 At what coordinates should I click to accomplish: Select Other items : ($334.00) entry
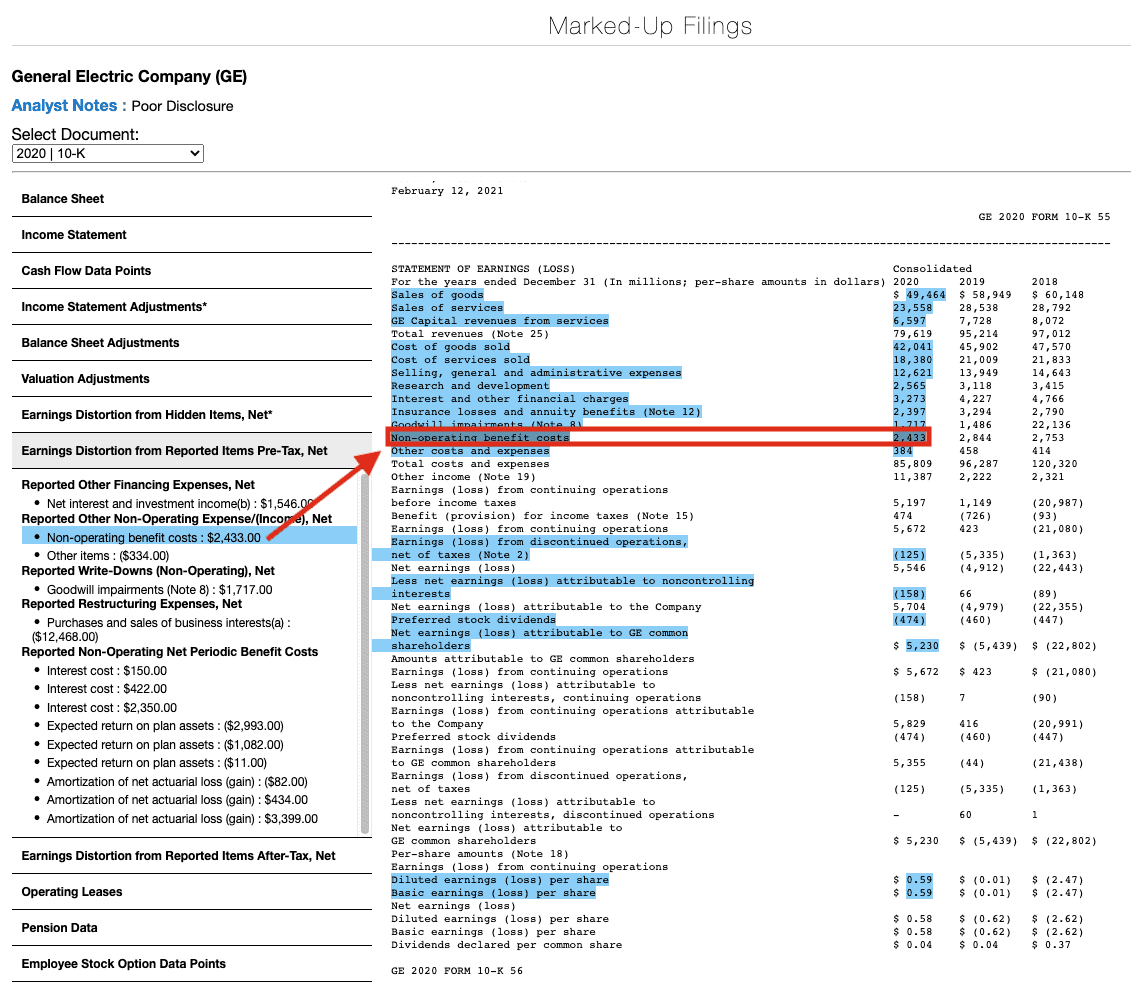[x=107, y=556]
